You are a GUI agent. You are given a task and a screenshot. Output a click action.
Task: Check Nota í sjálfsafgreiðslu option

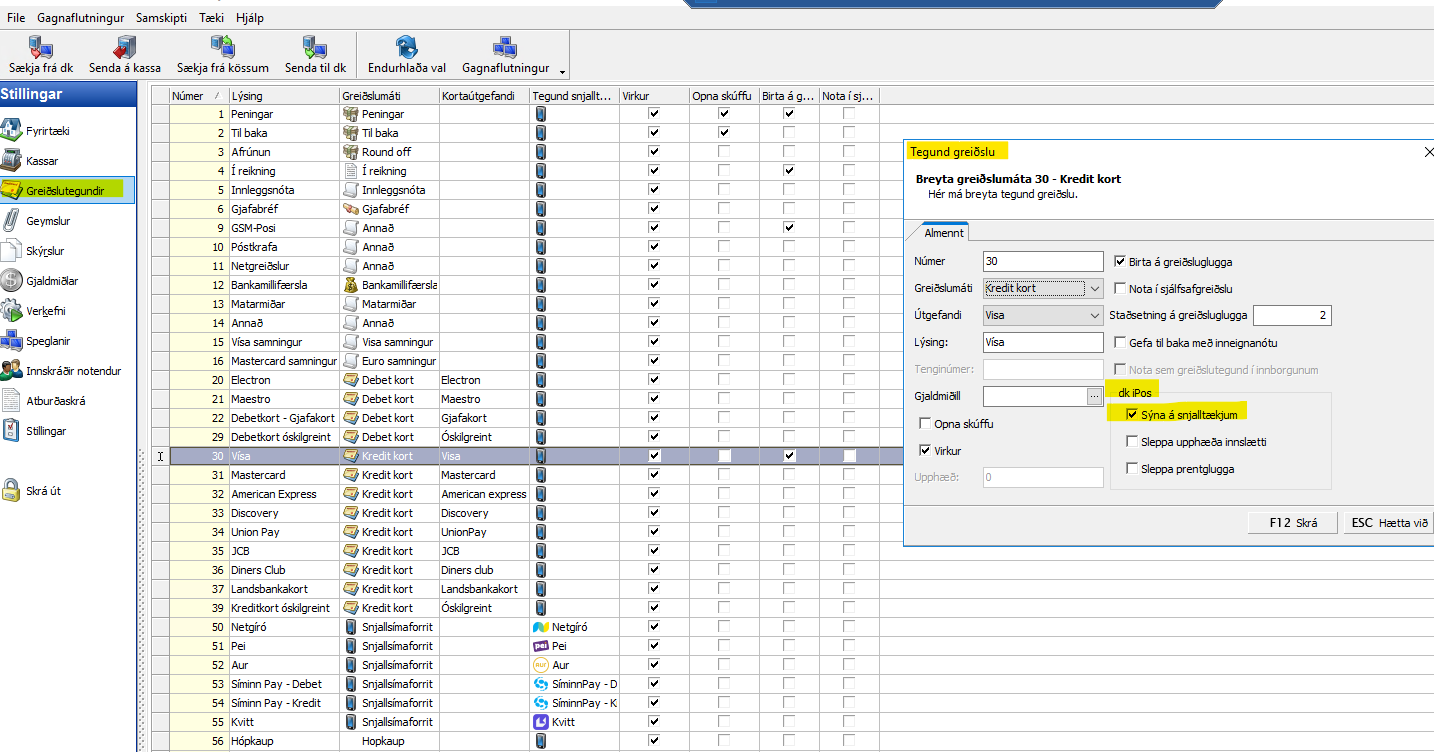click(1121, 289)
